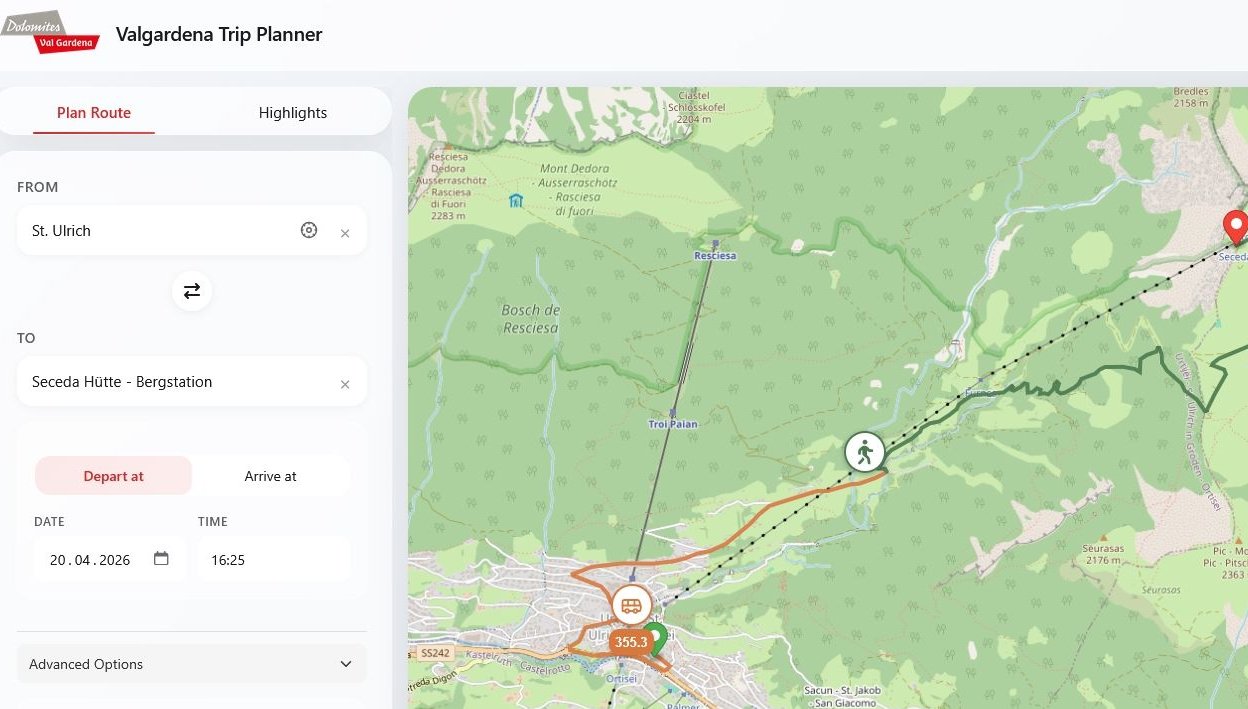Switch to the Highlights tab
This screenshot has height=709, width=1248.
(293, 113)
